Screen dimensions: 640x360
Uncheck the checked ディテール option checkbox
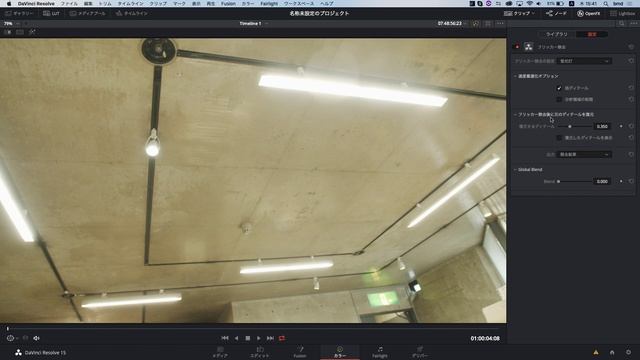559,88
